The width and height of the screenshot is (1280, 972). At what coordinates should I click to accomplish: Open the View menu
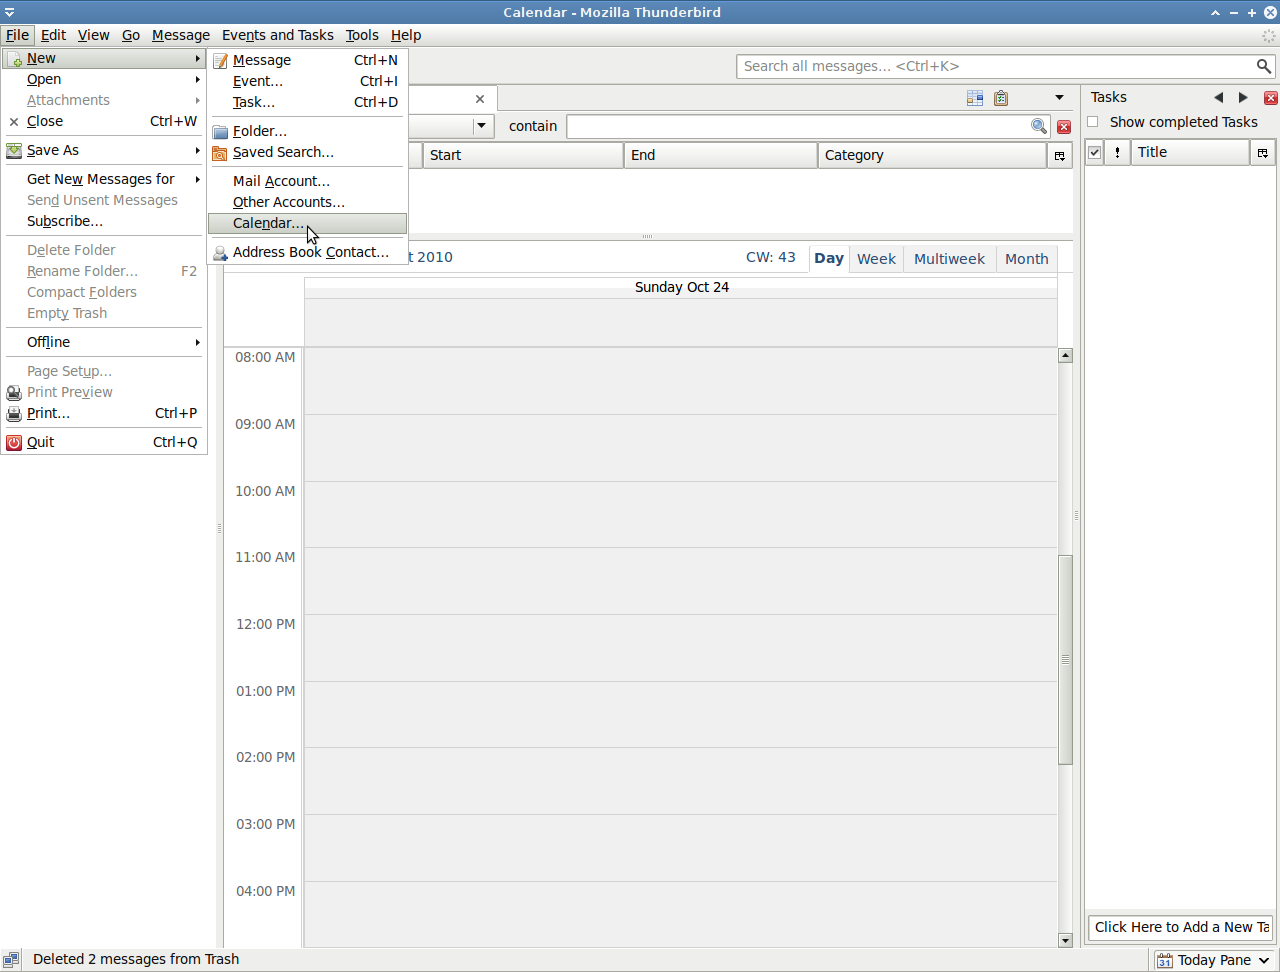93,35
